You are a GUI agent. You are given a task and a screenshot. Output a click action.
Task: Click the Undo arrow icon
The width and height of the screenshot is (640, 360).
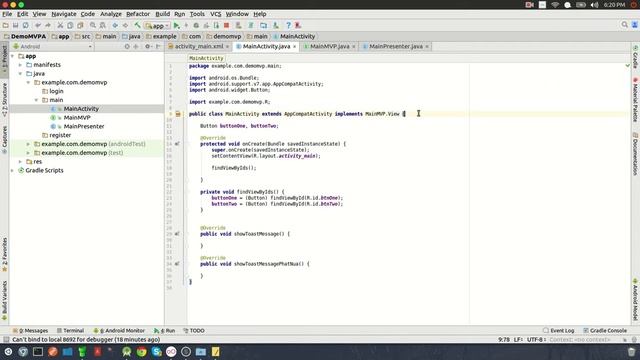click(38, 25)
